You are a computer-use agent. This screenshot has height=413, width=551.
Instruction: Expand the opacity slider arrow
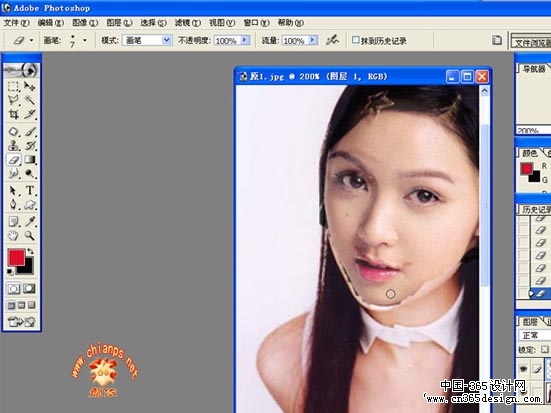(246, 40)
